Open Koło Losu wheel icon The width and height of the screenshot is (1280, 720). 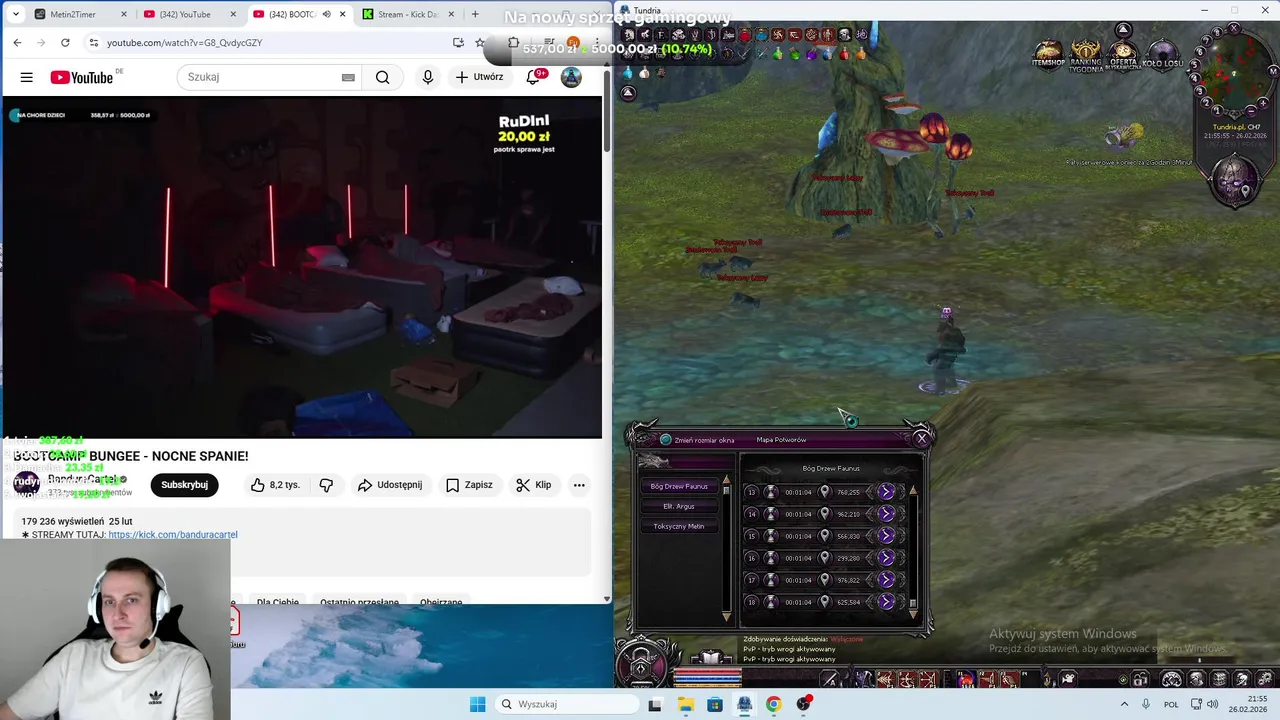click(1163, 56)
